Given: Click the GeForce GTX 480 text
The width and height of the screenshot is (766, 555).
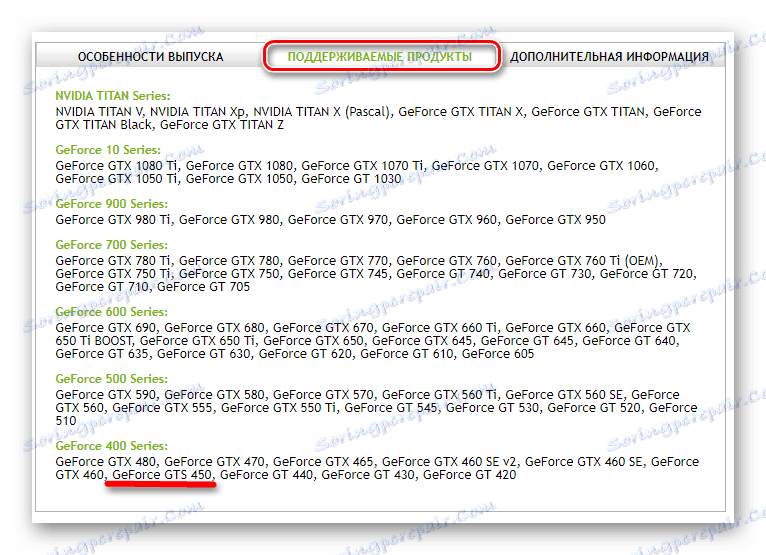Looking at the screenshot, I should point(106,462).
